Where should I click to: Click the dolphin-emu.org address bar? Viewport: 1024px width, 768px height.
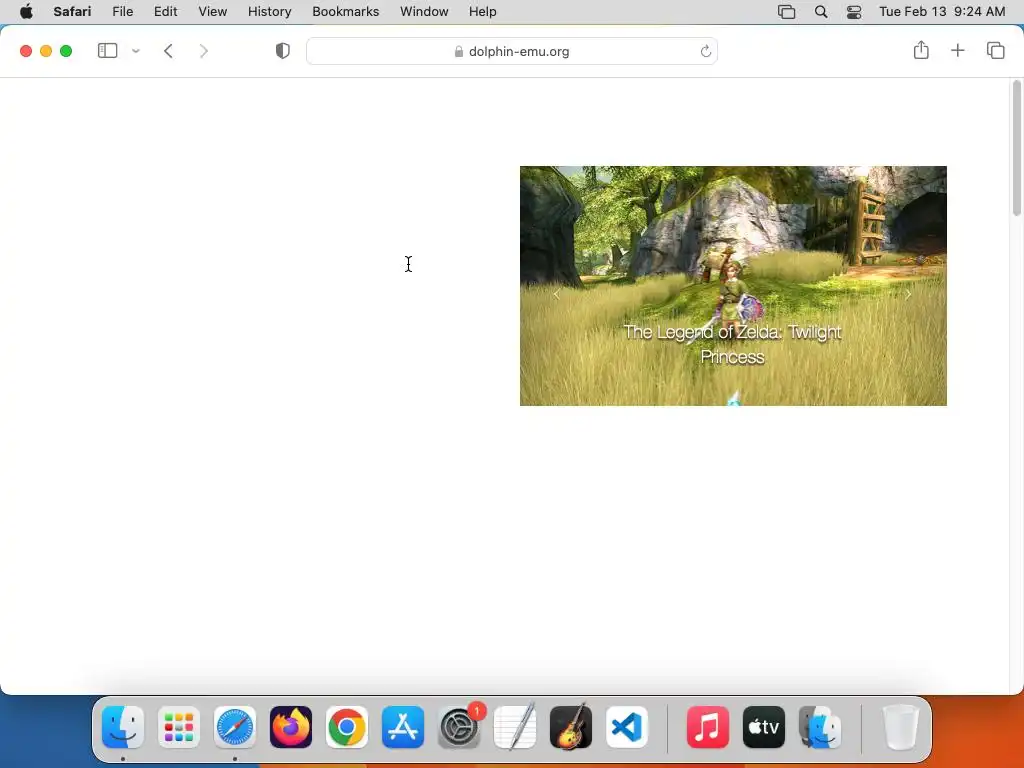coord(512,51)
